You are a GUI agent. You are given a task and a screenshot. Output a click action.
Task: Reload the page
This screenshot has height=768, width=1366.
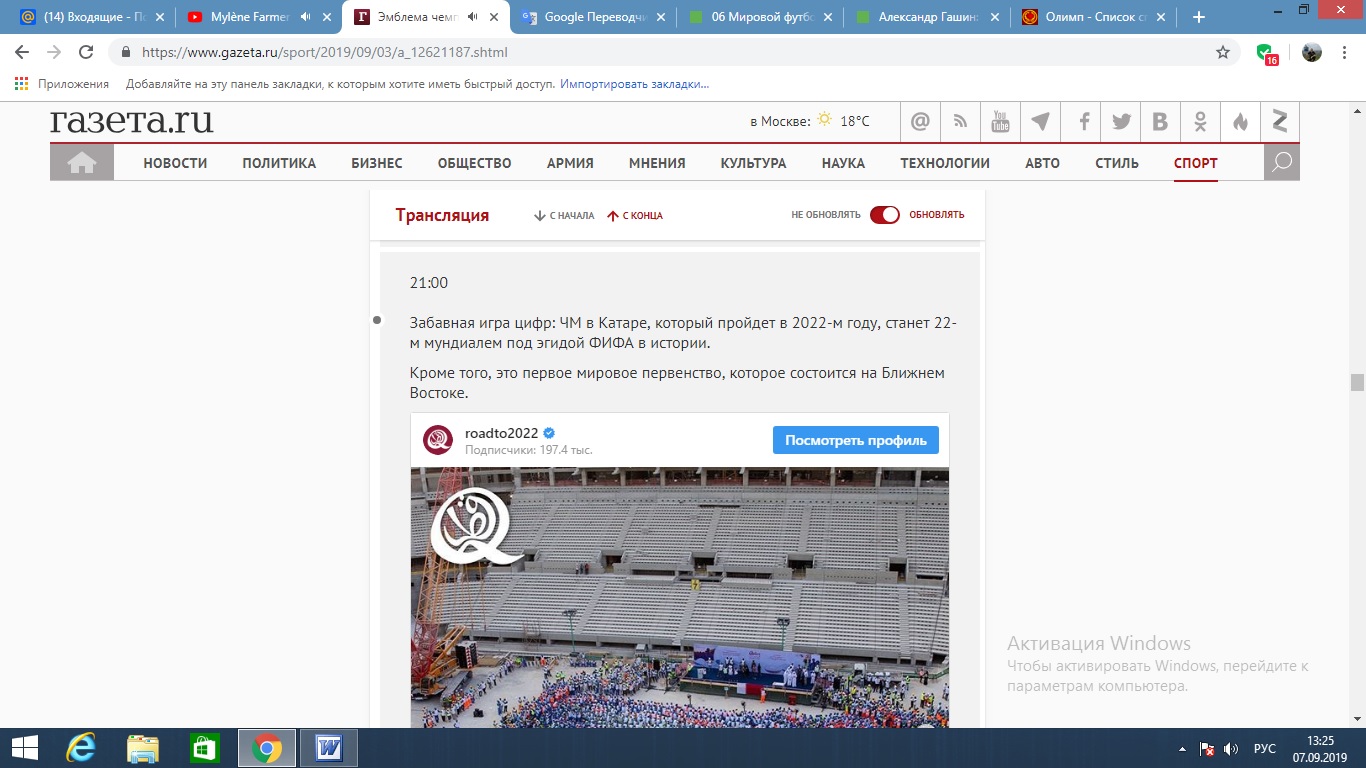pos(86,52)
